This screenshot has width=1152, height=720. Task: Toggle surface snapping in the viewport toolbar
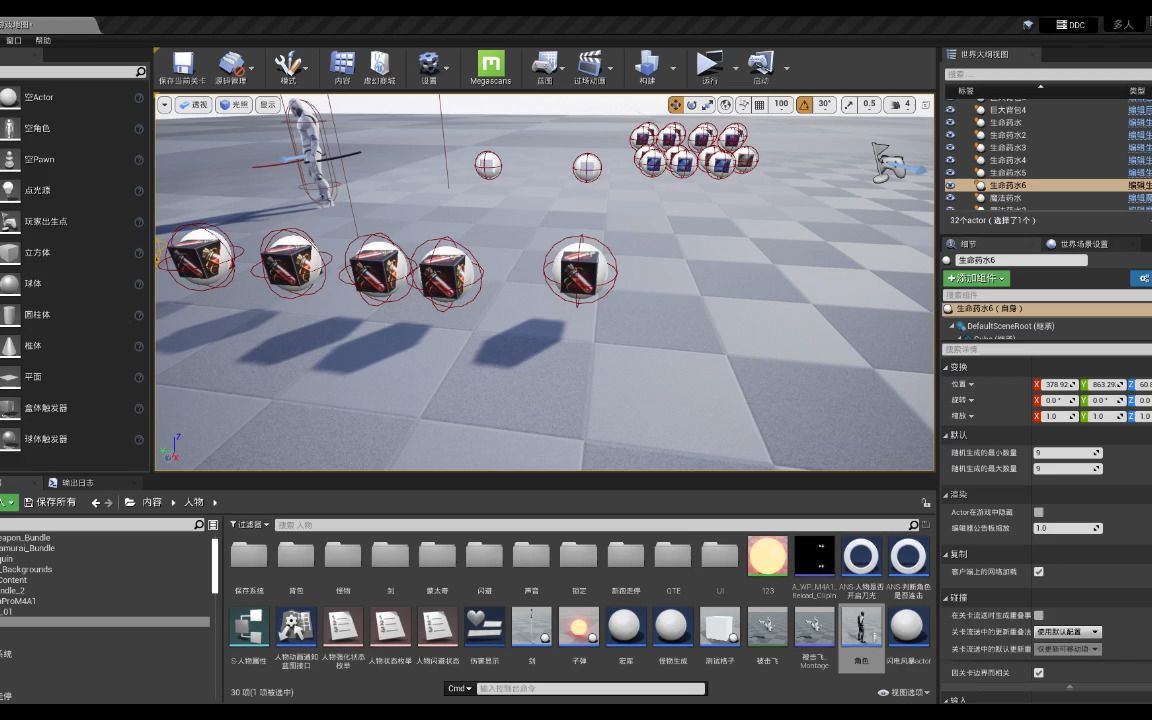pos(741,104)
